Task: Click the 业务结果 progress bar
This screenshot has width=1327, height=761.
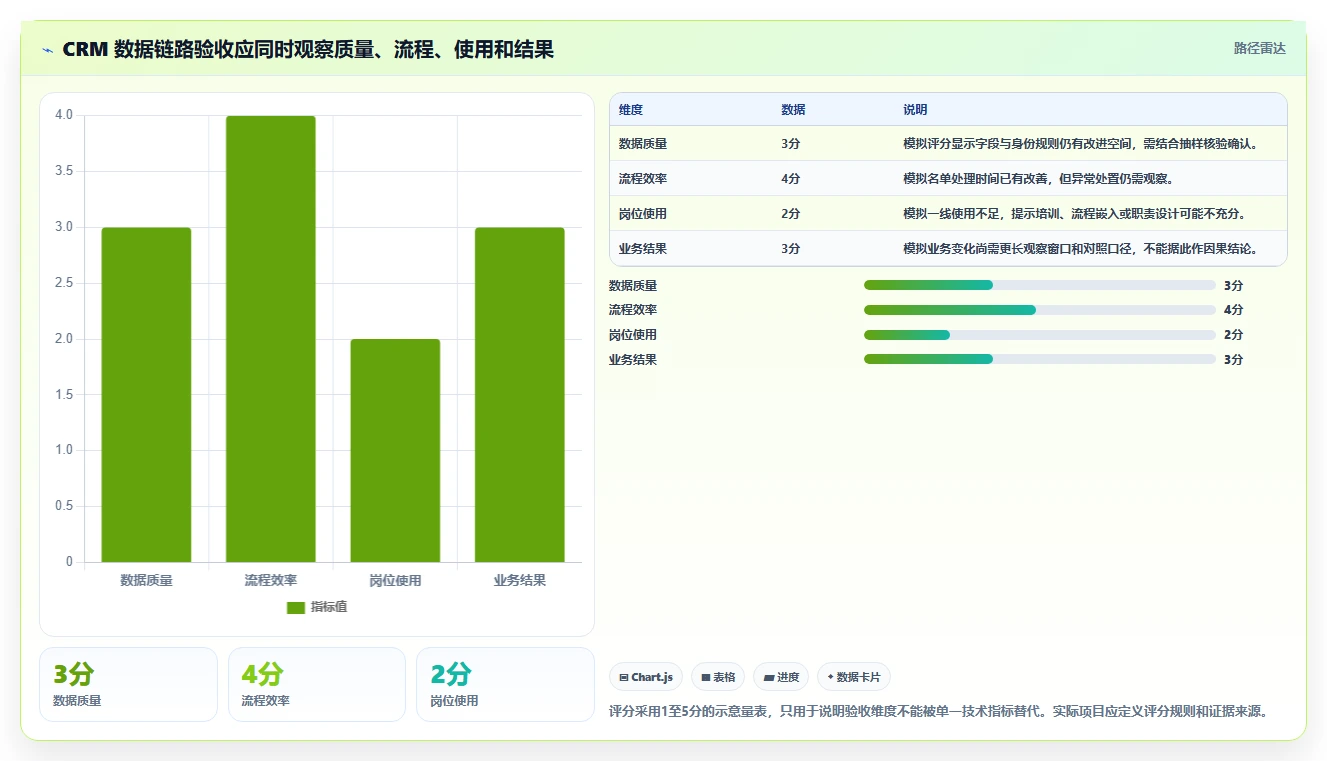Action: pos(1039,359)
